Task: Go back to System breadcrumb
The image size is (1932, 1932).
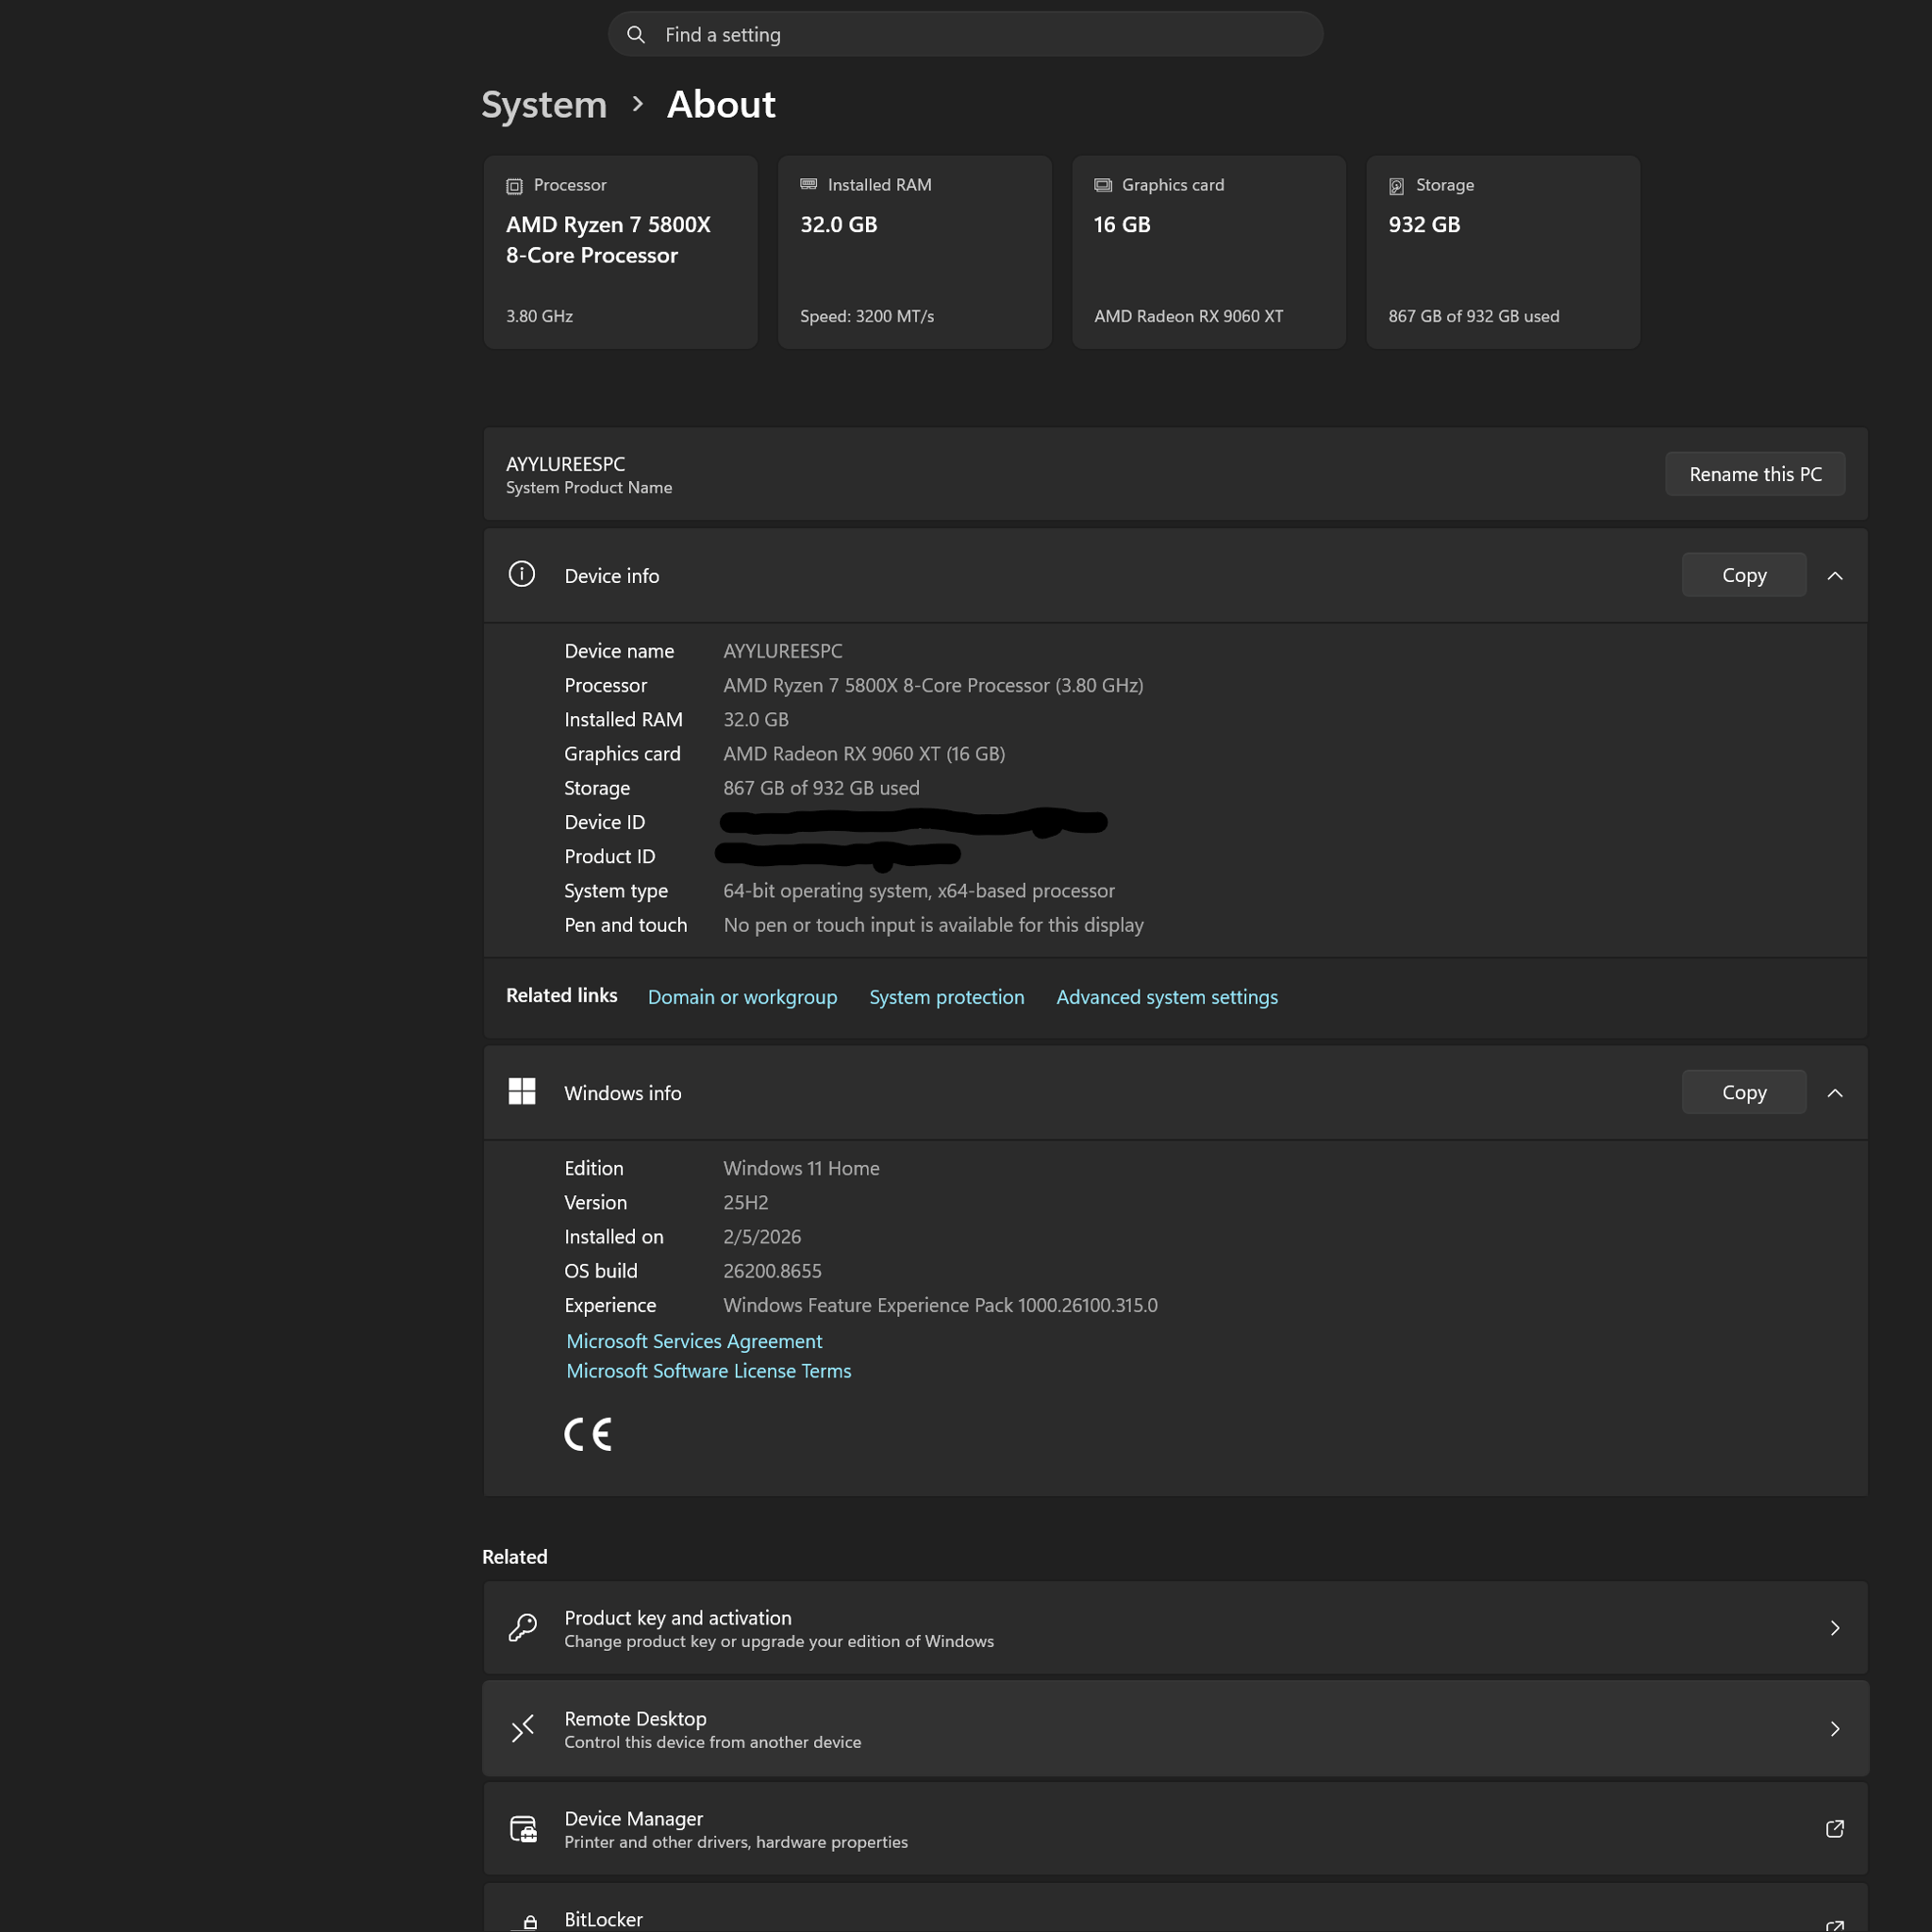Action: [x=544, y=105]
